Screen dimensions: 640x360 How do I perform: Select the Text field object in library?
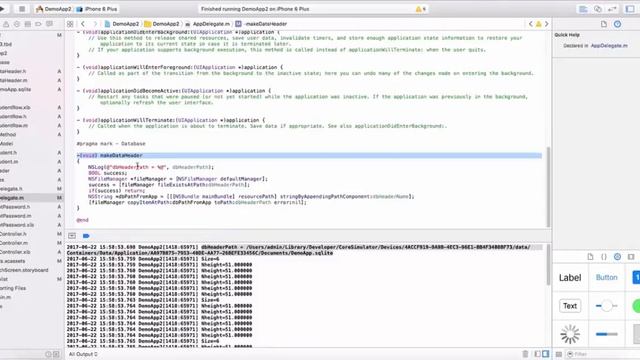(x=570, y=306)
